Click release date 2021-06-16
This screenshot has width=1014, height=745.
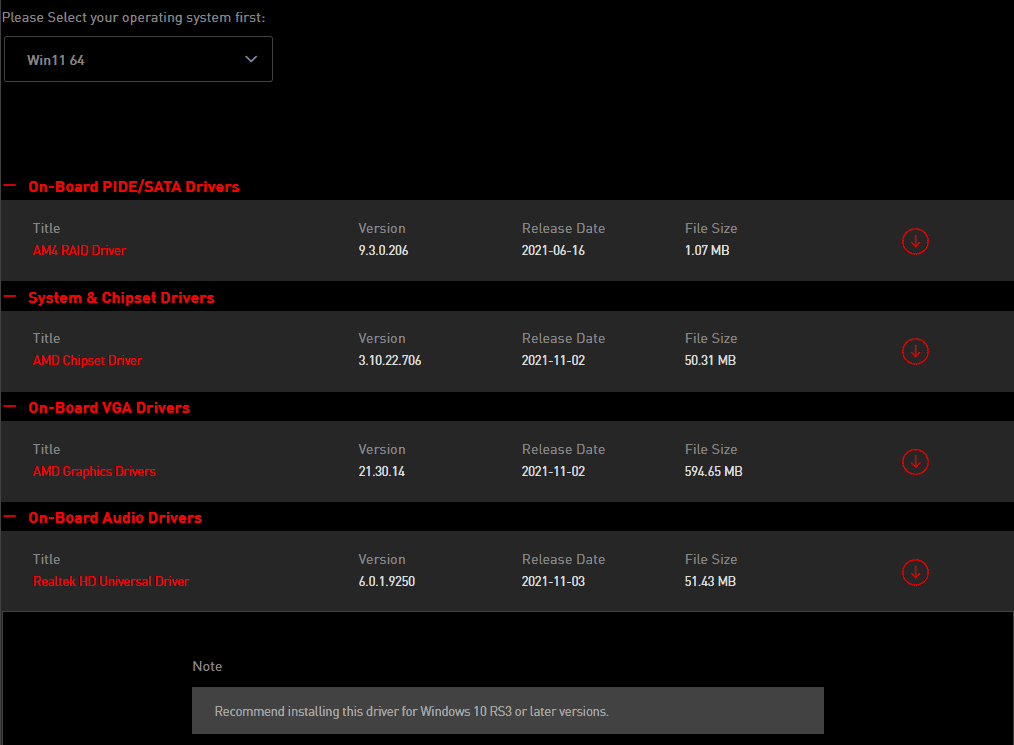point(554,250)
